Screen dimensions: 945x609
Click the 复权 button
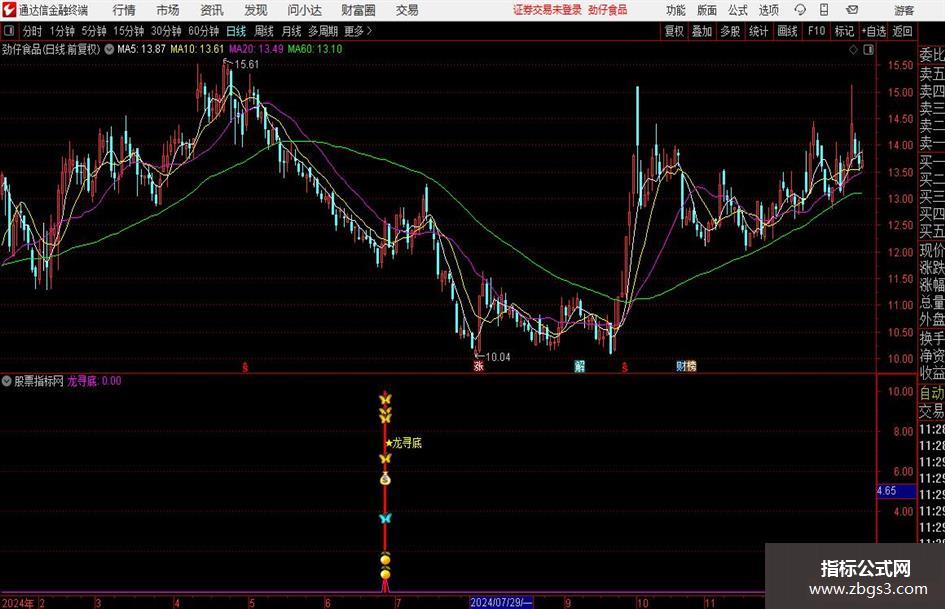pos(674,31)
